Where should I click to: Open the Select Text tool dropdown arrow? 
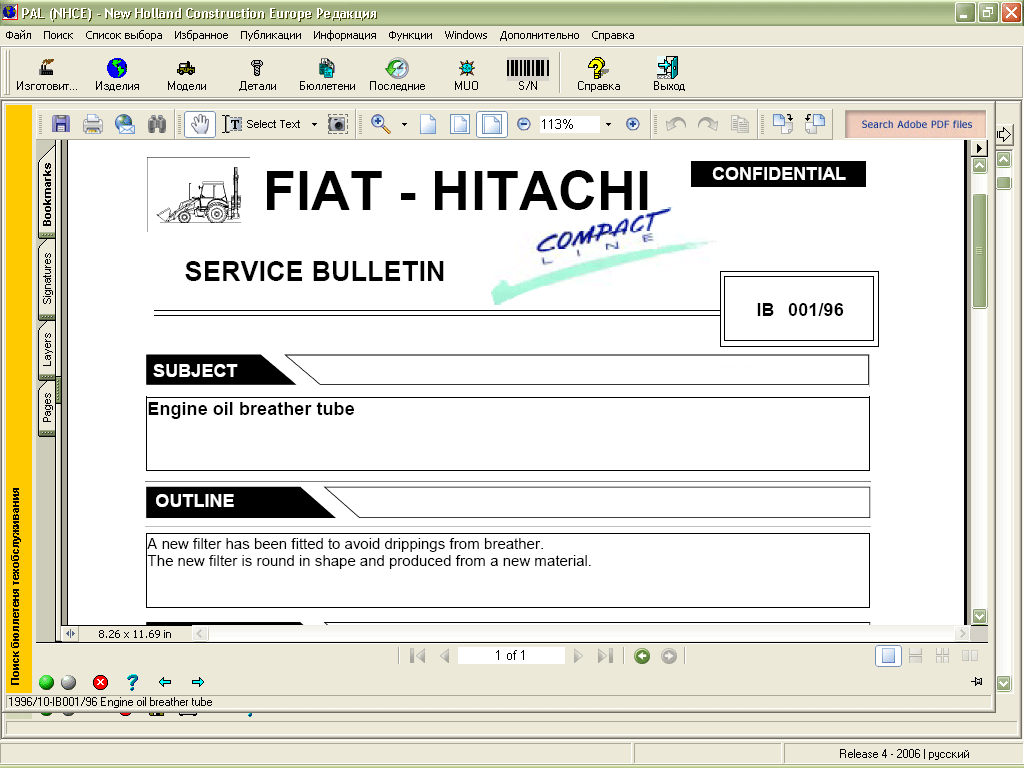(x=314, y=124)
